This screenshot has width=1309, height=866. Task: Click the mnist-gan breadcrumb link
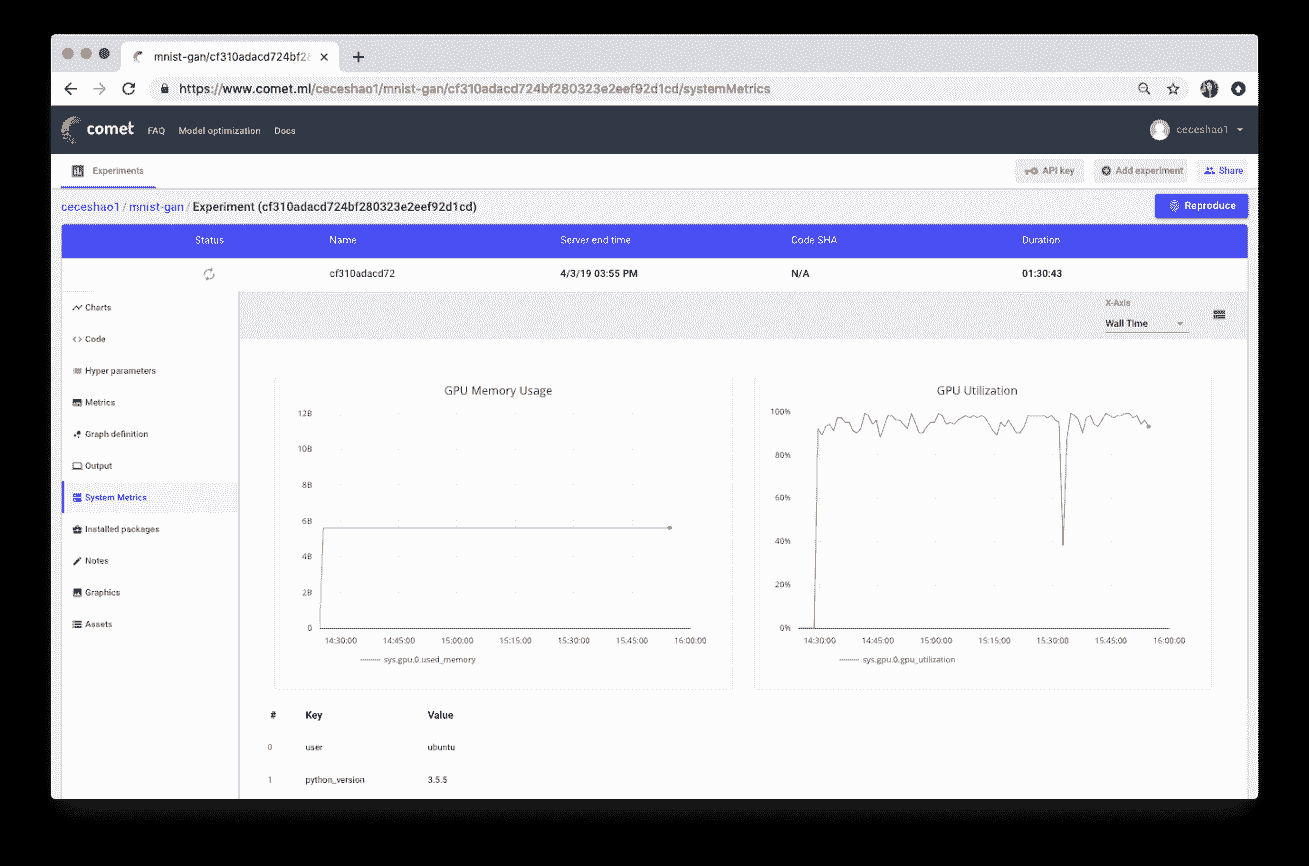coord(156,207)
